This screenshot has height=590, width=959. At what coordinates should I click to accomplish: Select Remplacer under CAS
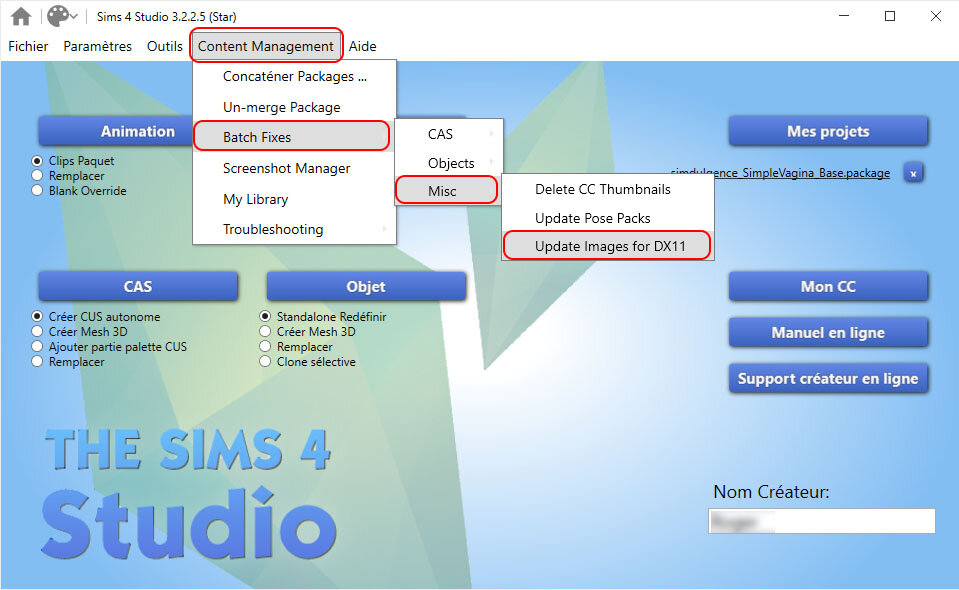pyautogui.click(x=37, y=361)
